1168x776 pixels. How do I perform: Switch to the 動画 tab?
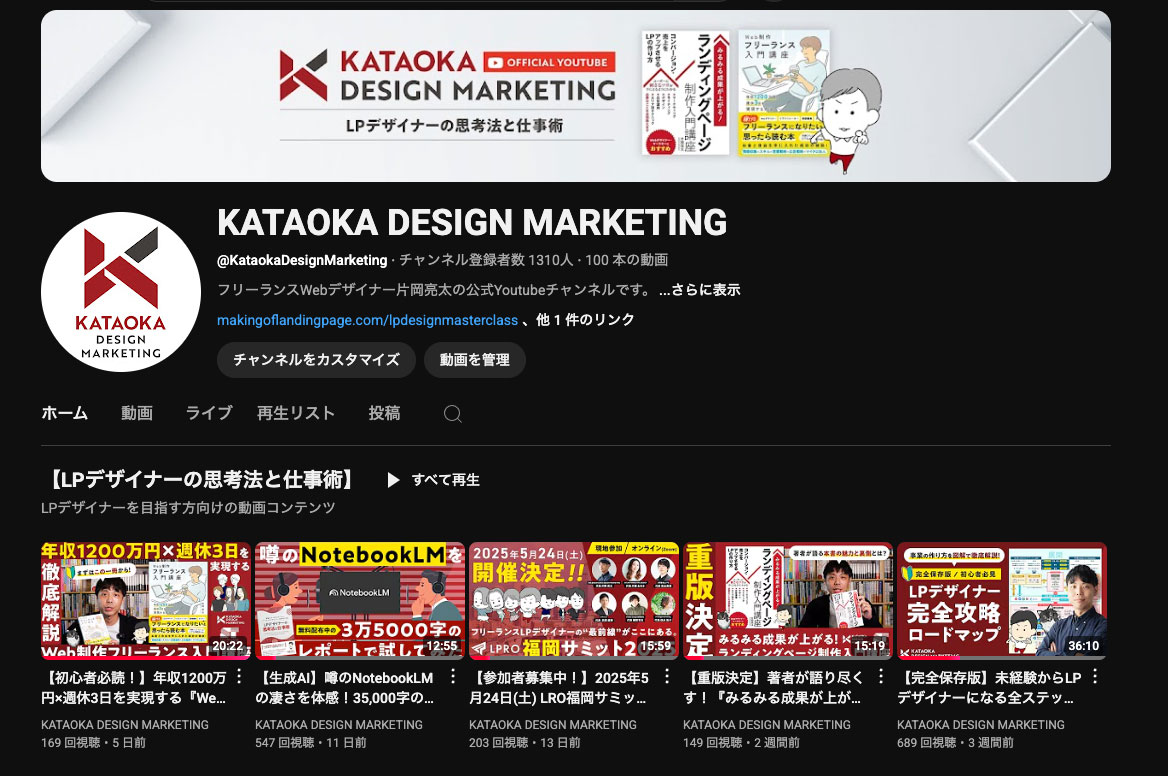pyautogui.click(x=137, y=413)
